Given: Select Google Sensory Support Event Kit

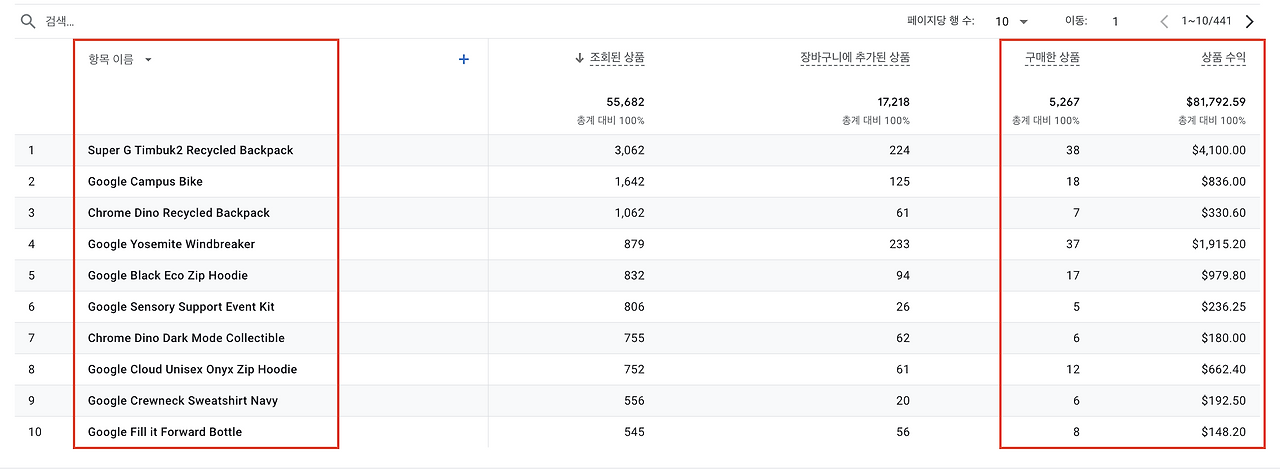Looking at the screenshot, I should coord(181,307).
